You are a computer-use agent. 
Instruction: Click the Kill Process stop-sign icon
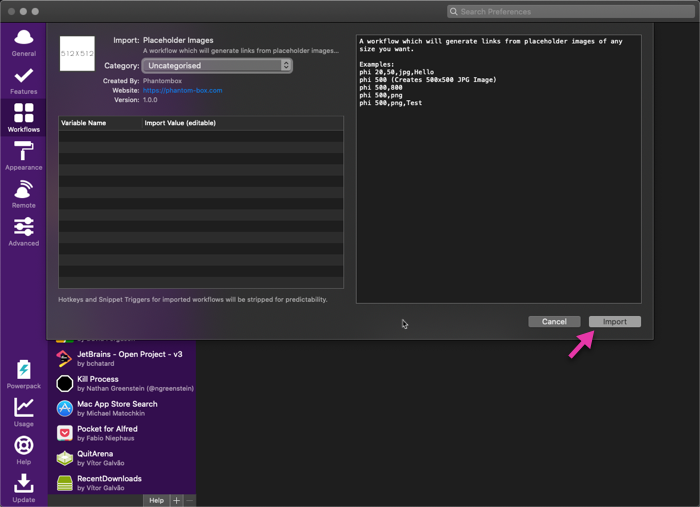pos(65,383)
